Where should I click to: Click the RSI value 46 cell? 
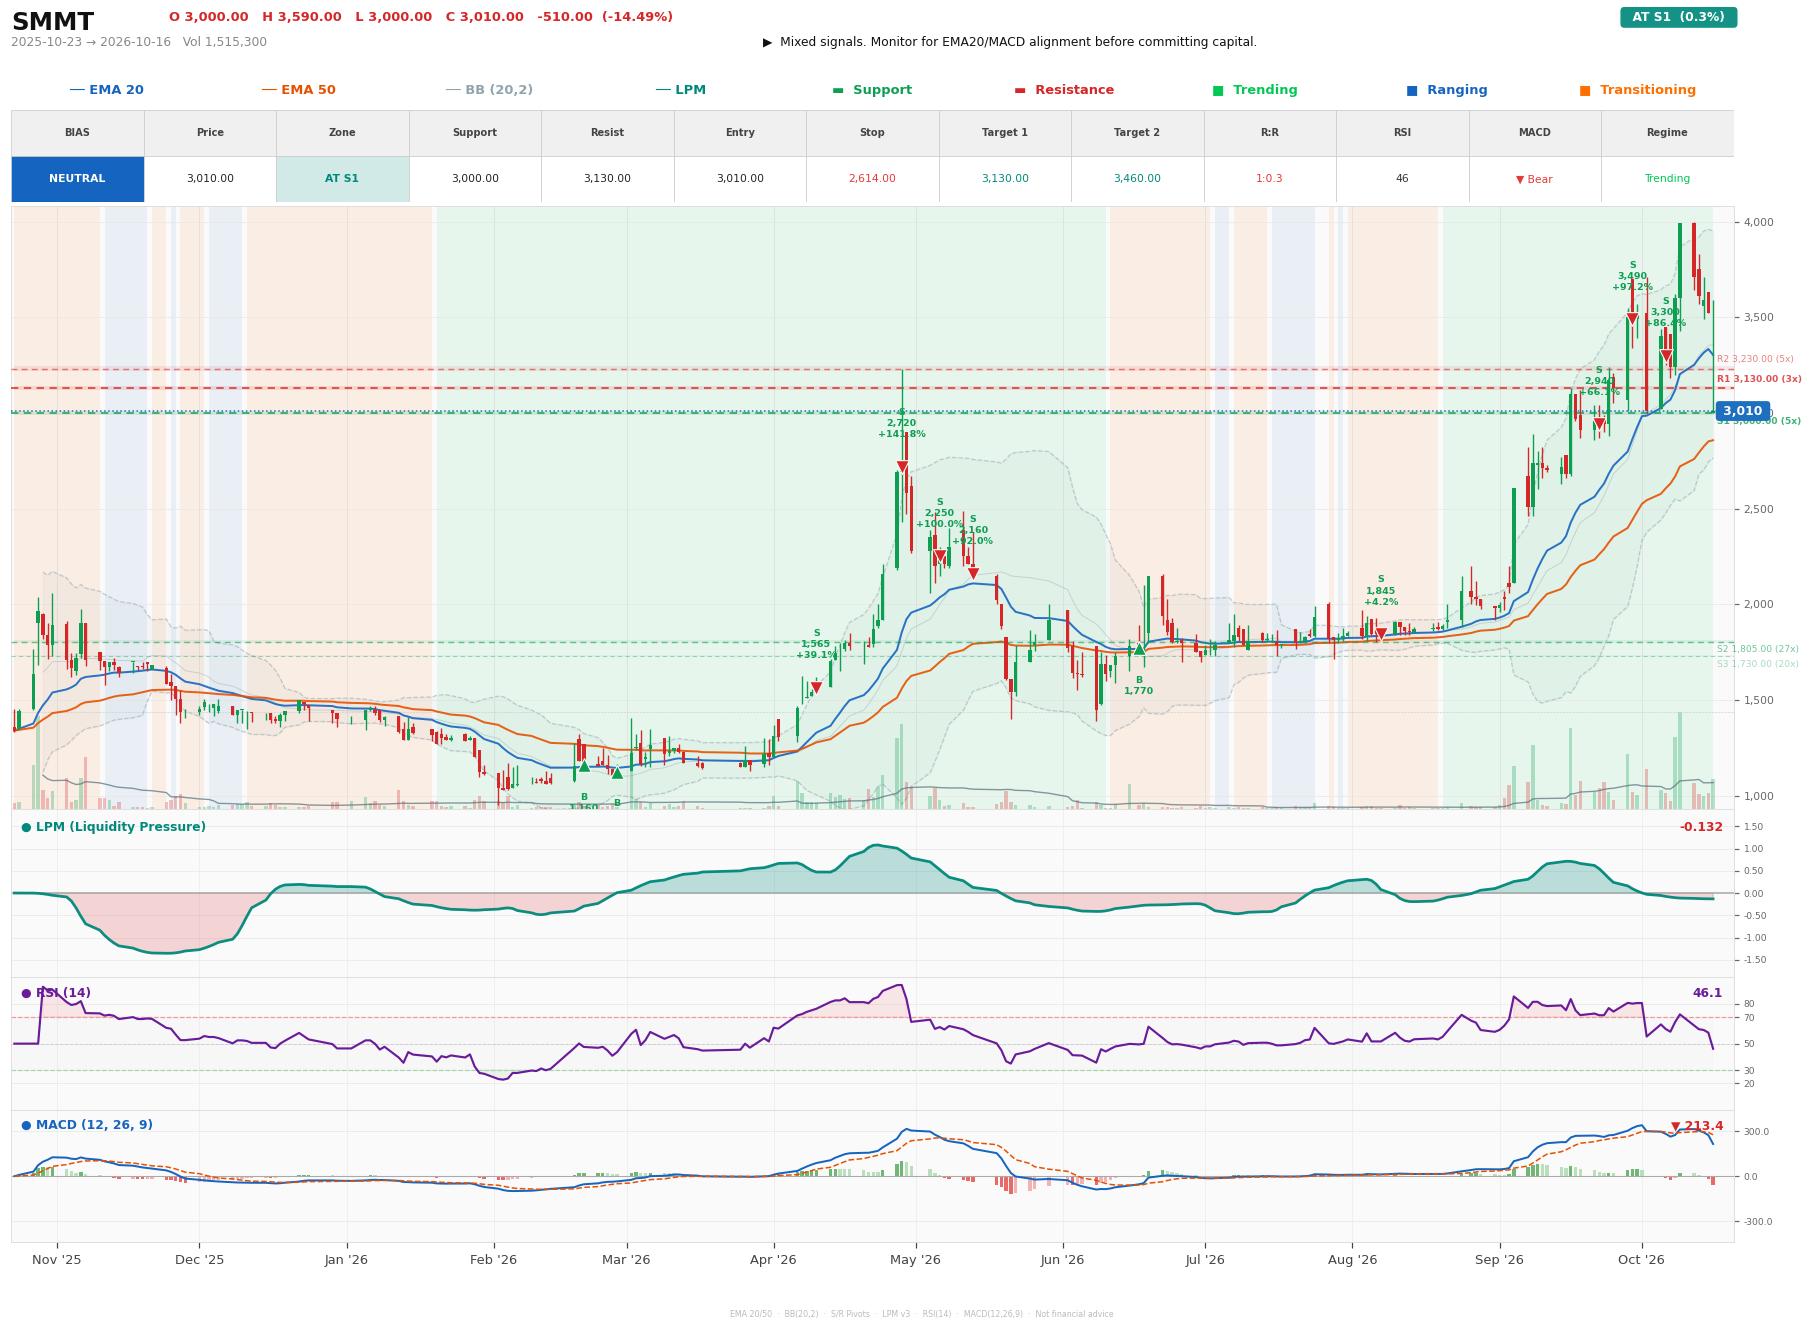1402,179
